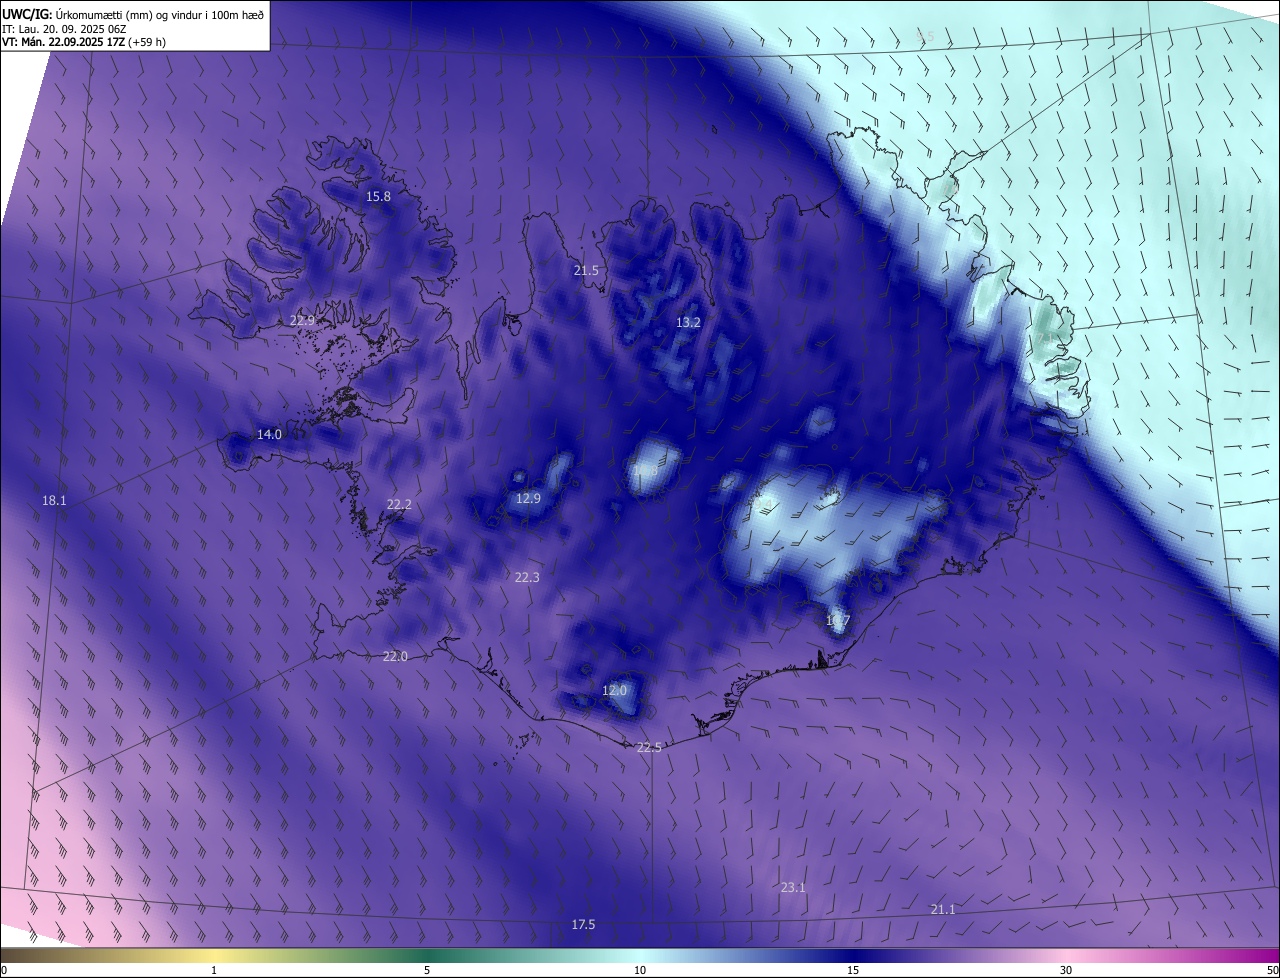Click the 15 tick label on the color scale
Screen dimensions: 1280x978
853,971
